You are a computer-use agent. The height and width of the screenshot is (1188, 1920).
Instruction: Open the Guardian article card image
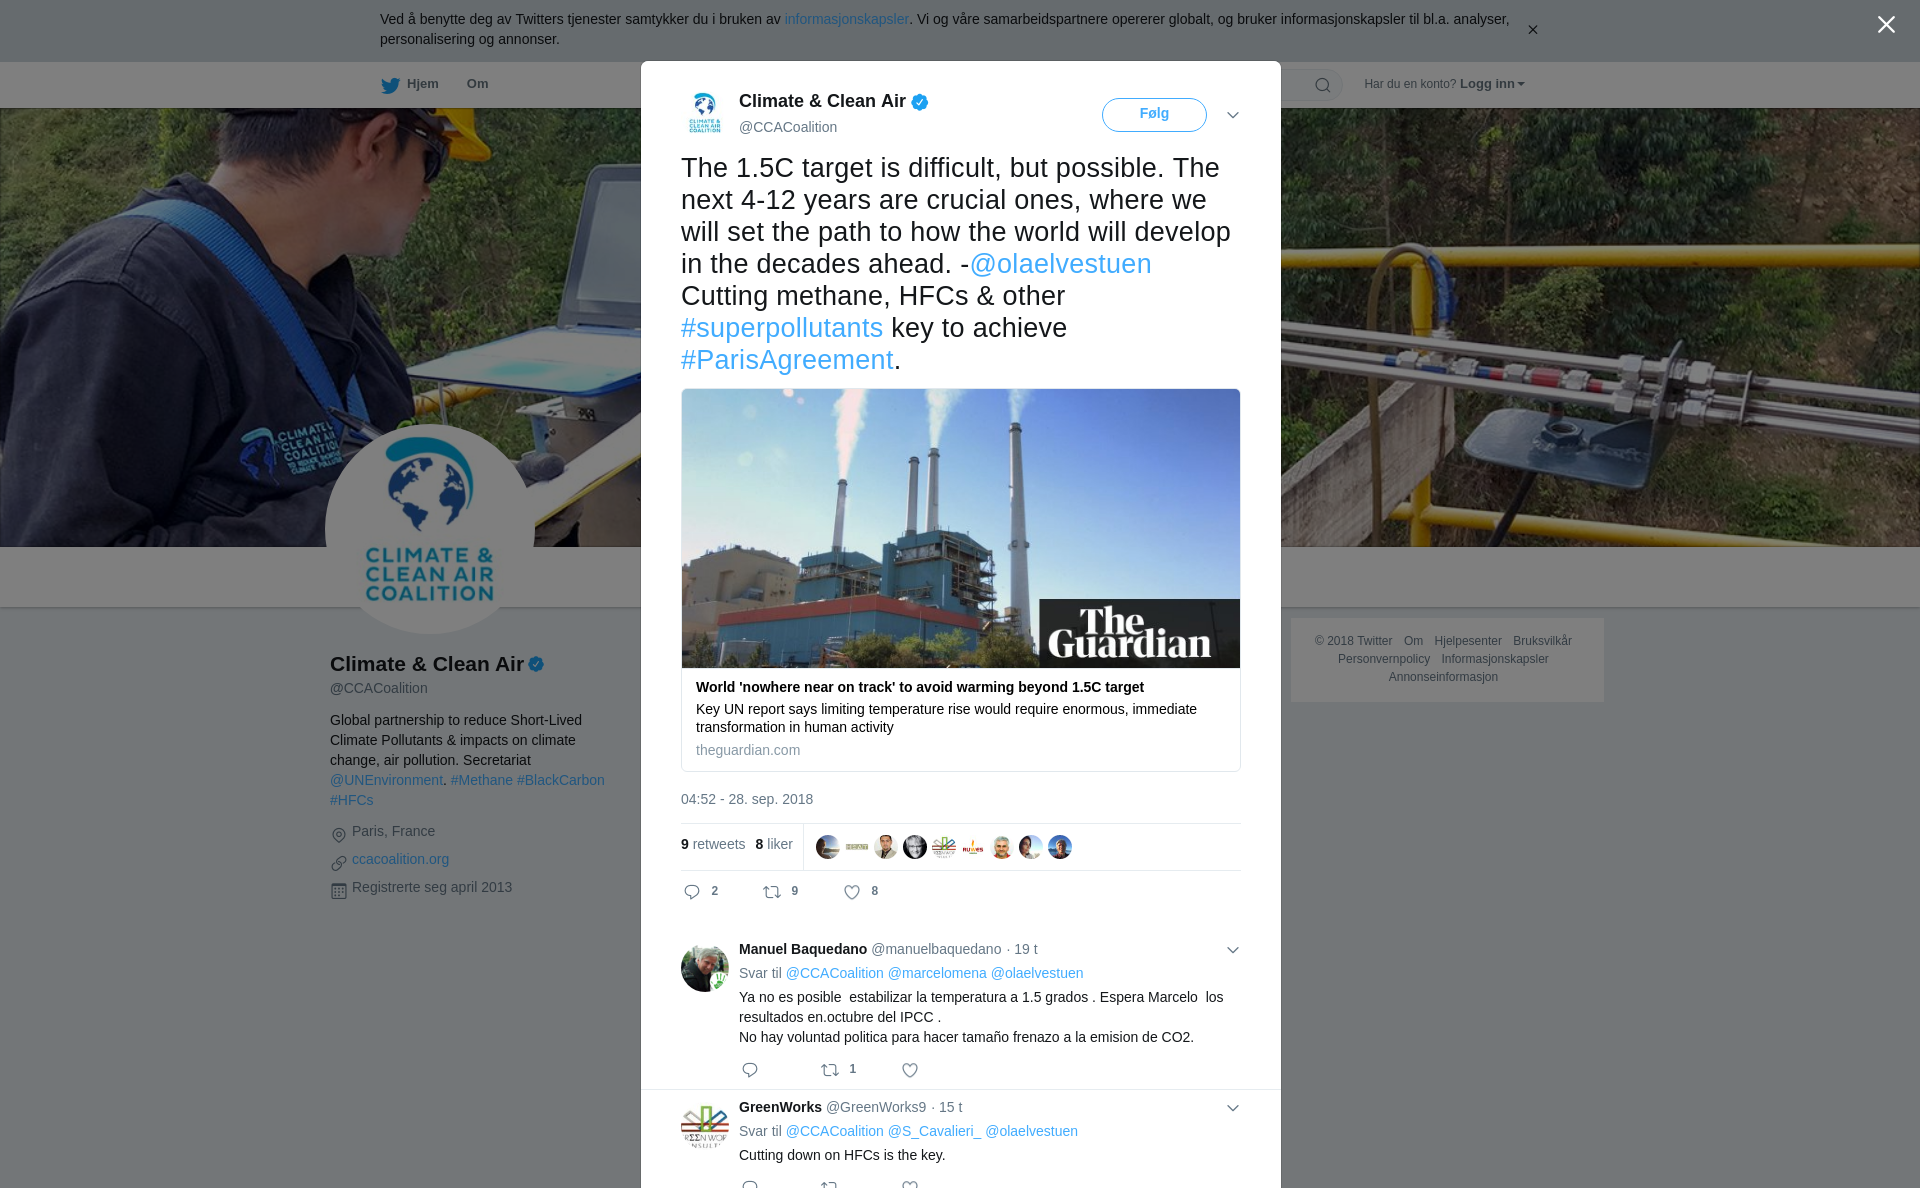(961, 528)
